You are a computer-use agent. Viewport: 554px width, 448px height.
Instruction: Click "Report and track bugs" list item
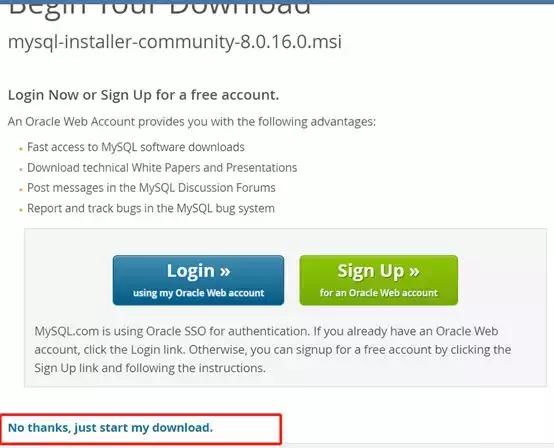pyautogui.click(x=151, y=208)
